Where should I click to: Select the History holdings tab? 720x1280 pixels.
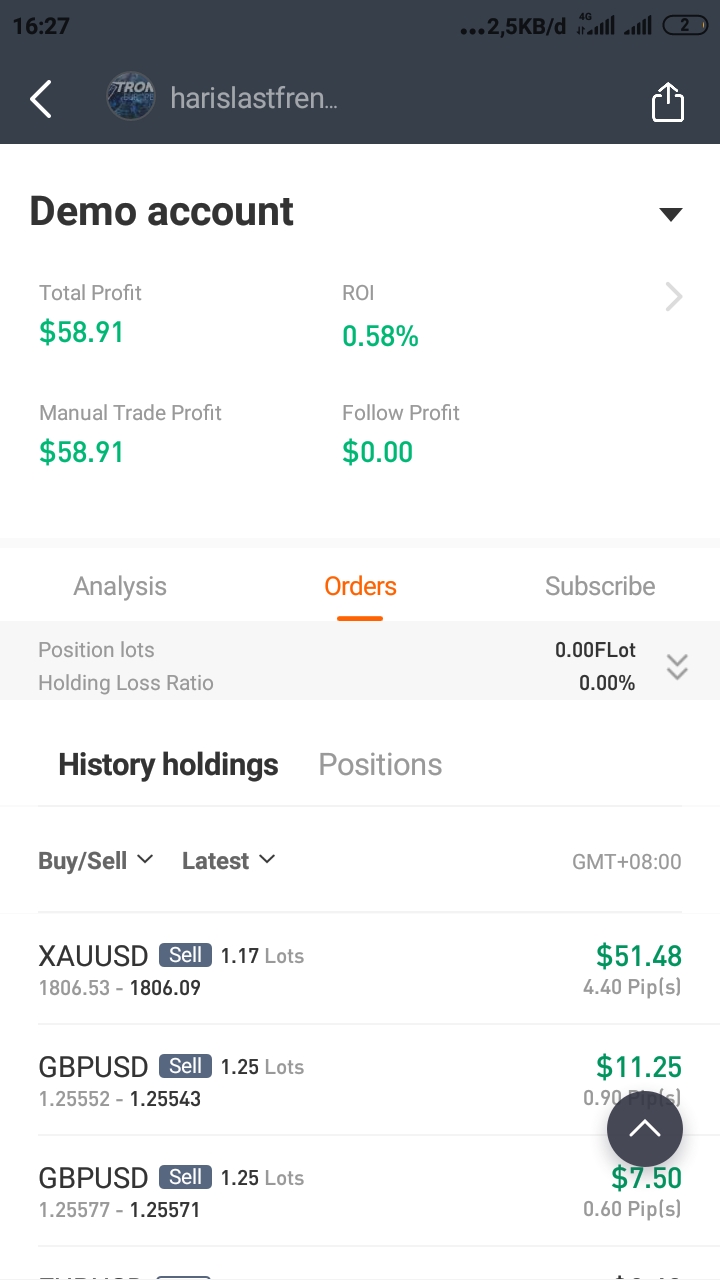click(x=168, y=765)
